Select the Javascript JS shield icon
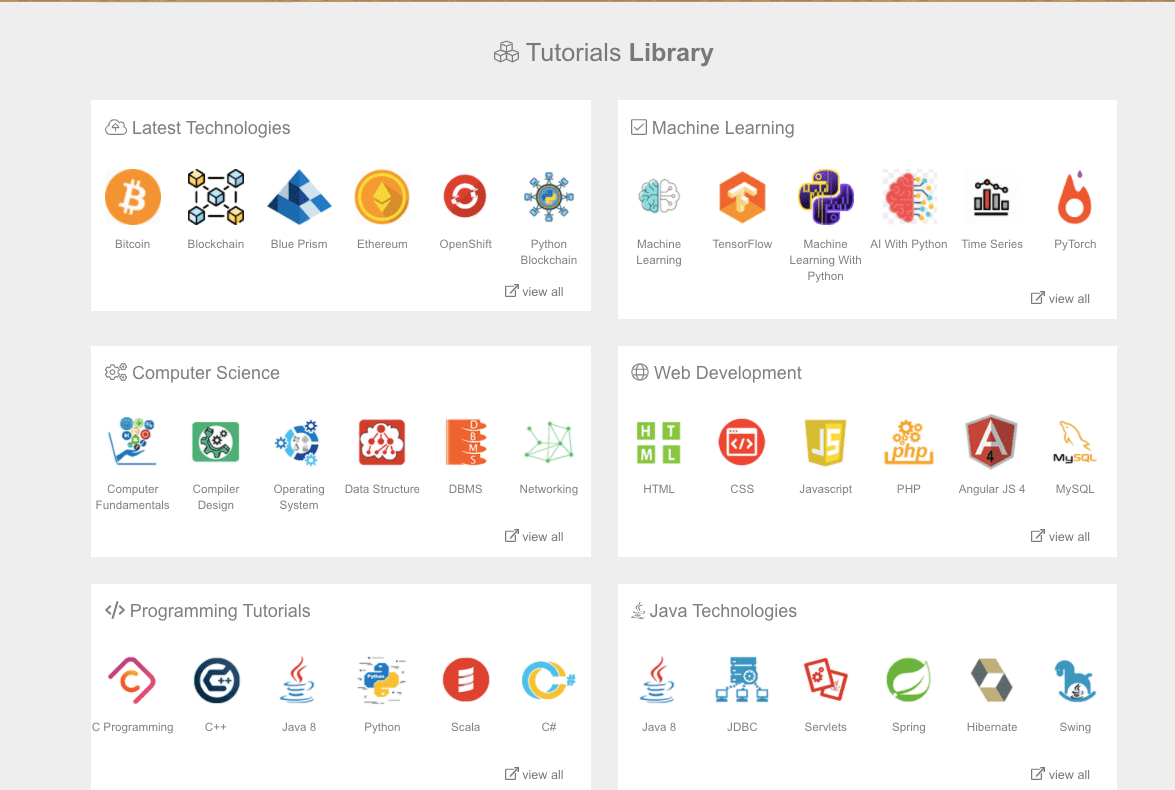The height and width of the screenshot is (790, 1175). click(x=825, y=442)
